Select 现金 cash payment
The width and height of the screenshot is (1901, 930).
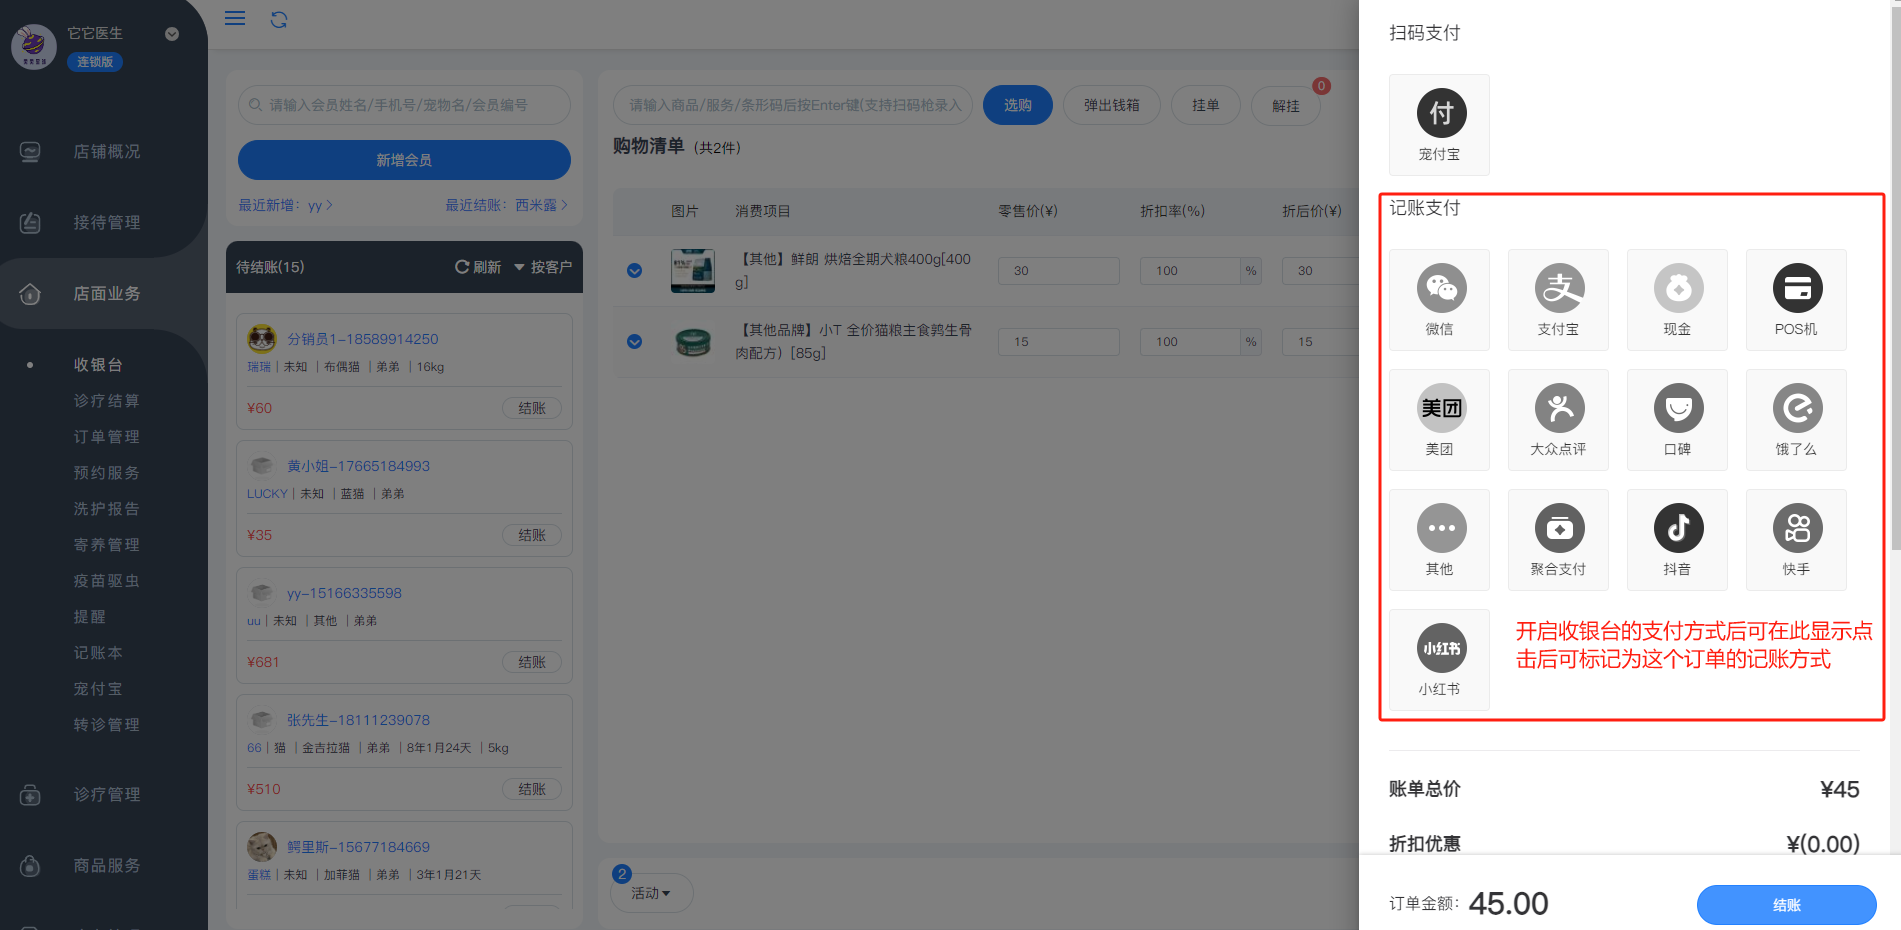1677,300
